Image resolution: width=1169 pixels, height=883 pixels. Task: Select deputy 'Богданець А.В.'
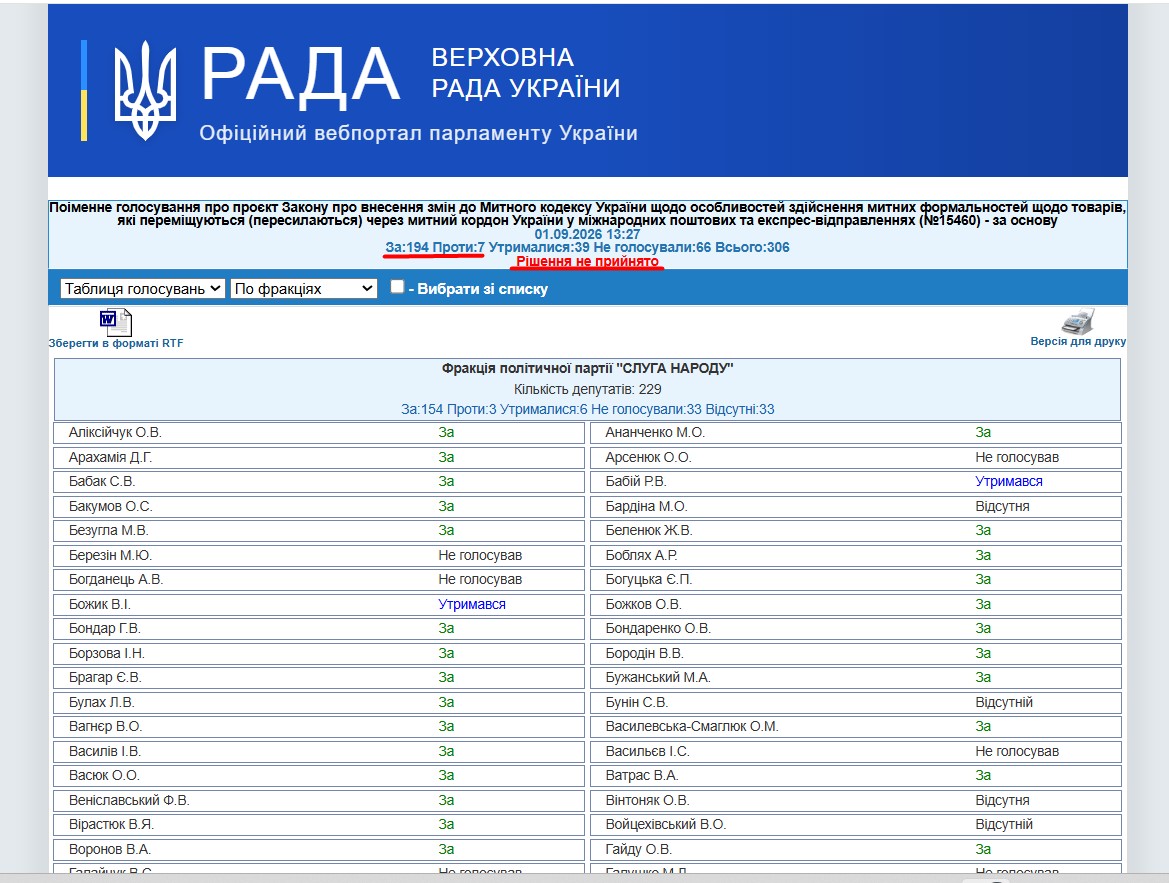click(x=116, y=579)
